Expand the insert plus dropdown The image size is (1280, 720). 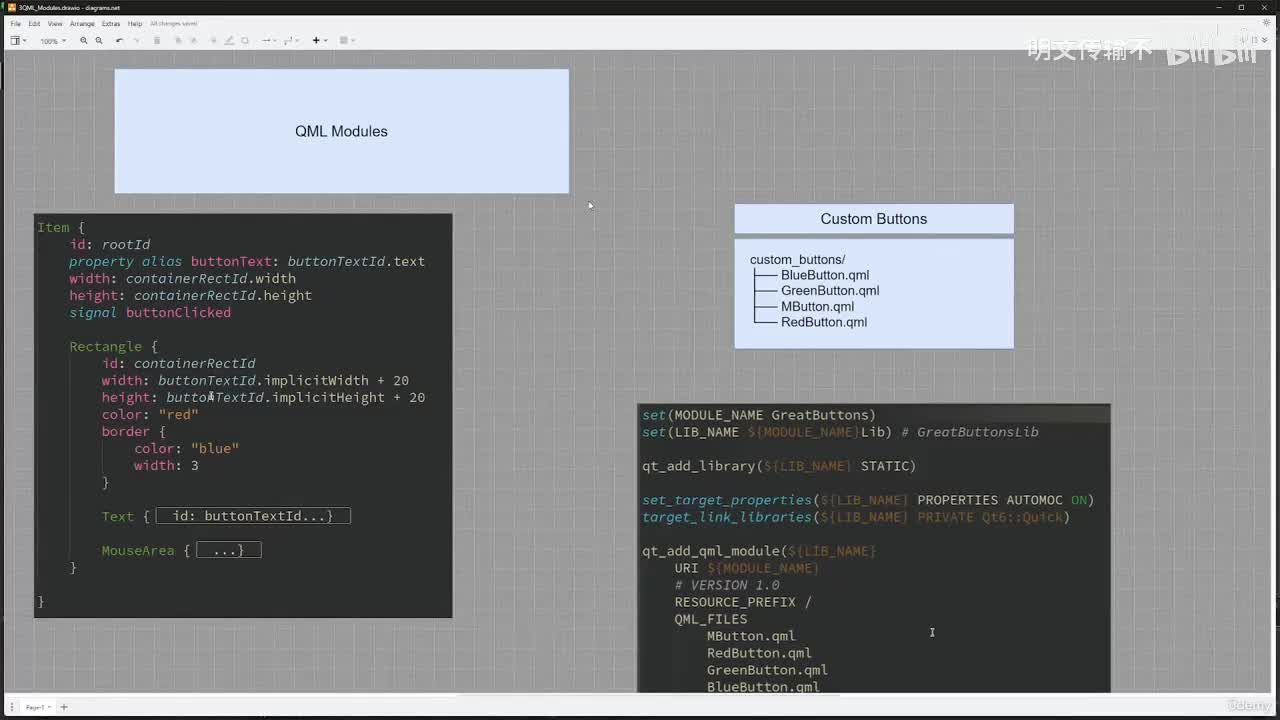[318, 41]
